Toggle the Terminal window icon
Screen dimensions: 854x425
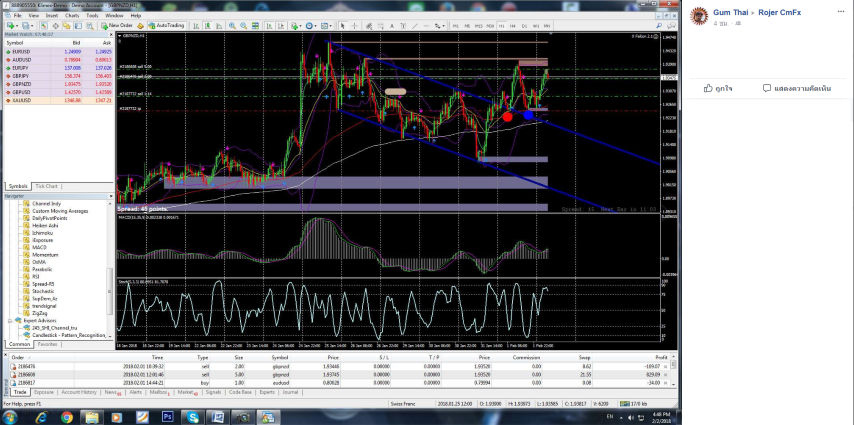78,25
